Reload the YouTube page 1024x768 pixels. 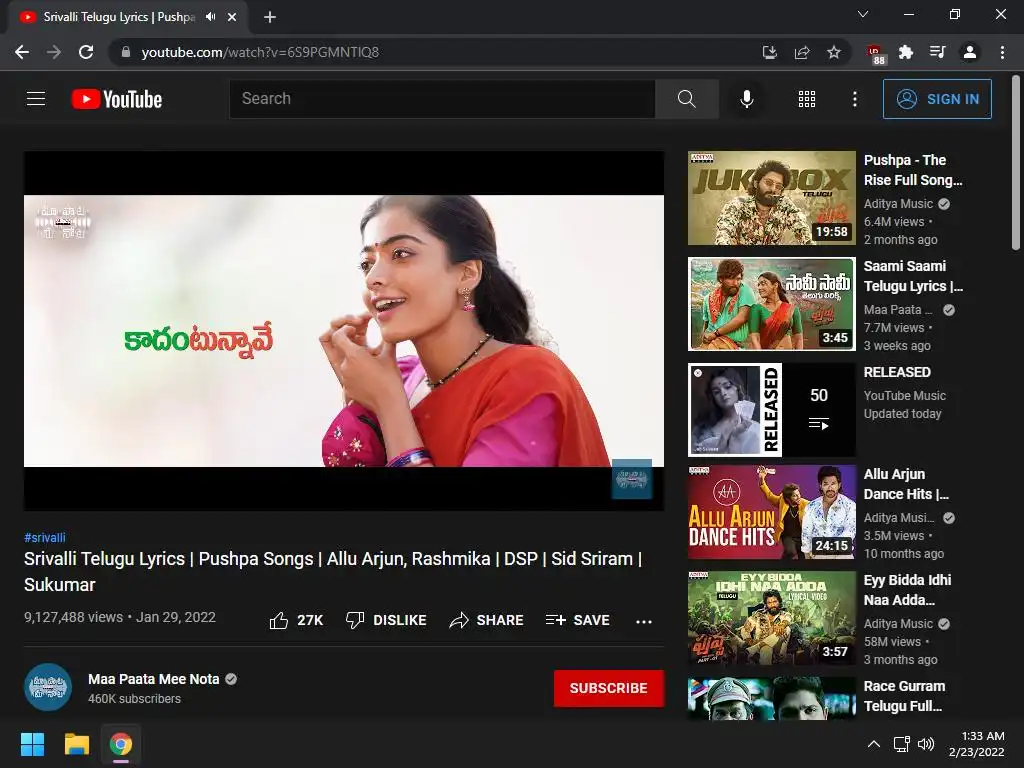pos(86,52)
